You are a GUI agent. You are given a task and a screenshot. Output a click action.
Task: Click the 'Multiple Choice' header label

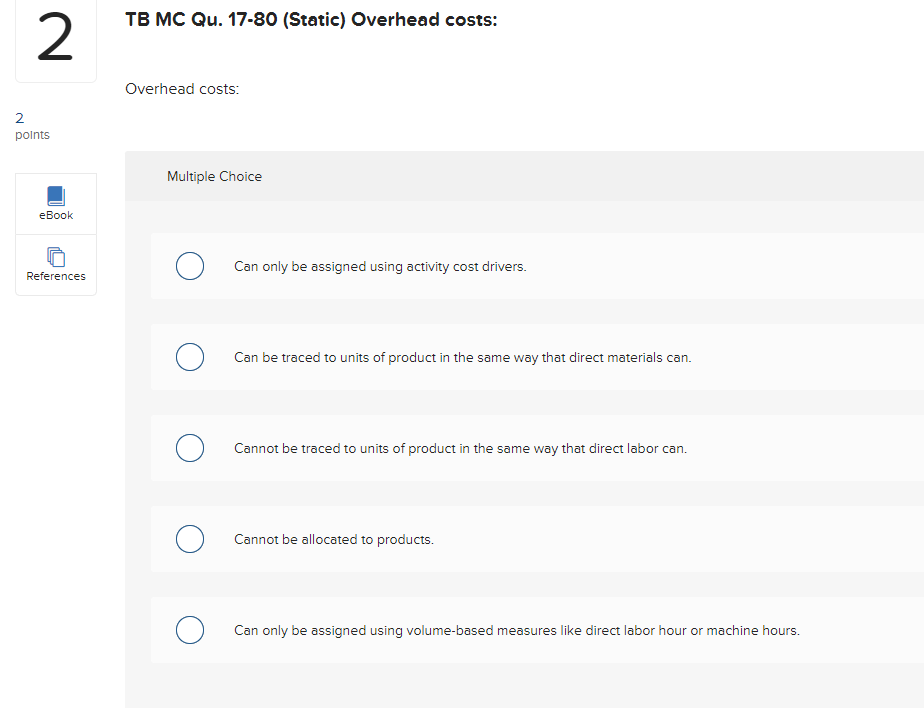coord(214,176)
